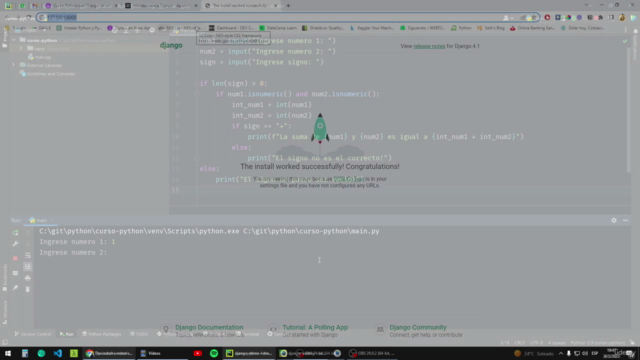The height and width of the screenshot is (360, 640).
Task: Open Version Control tool window
Action: [x=33, y=334]
